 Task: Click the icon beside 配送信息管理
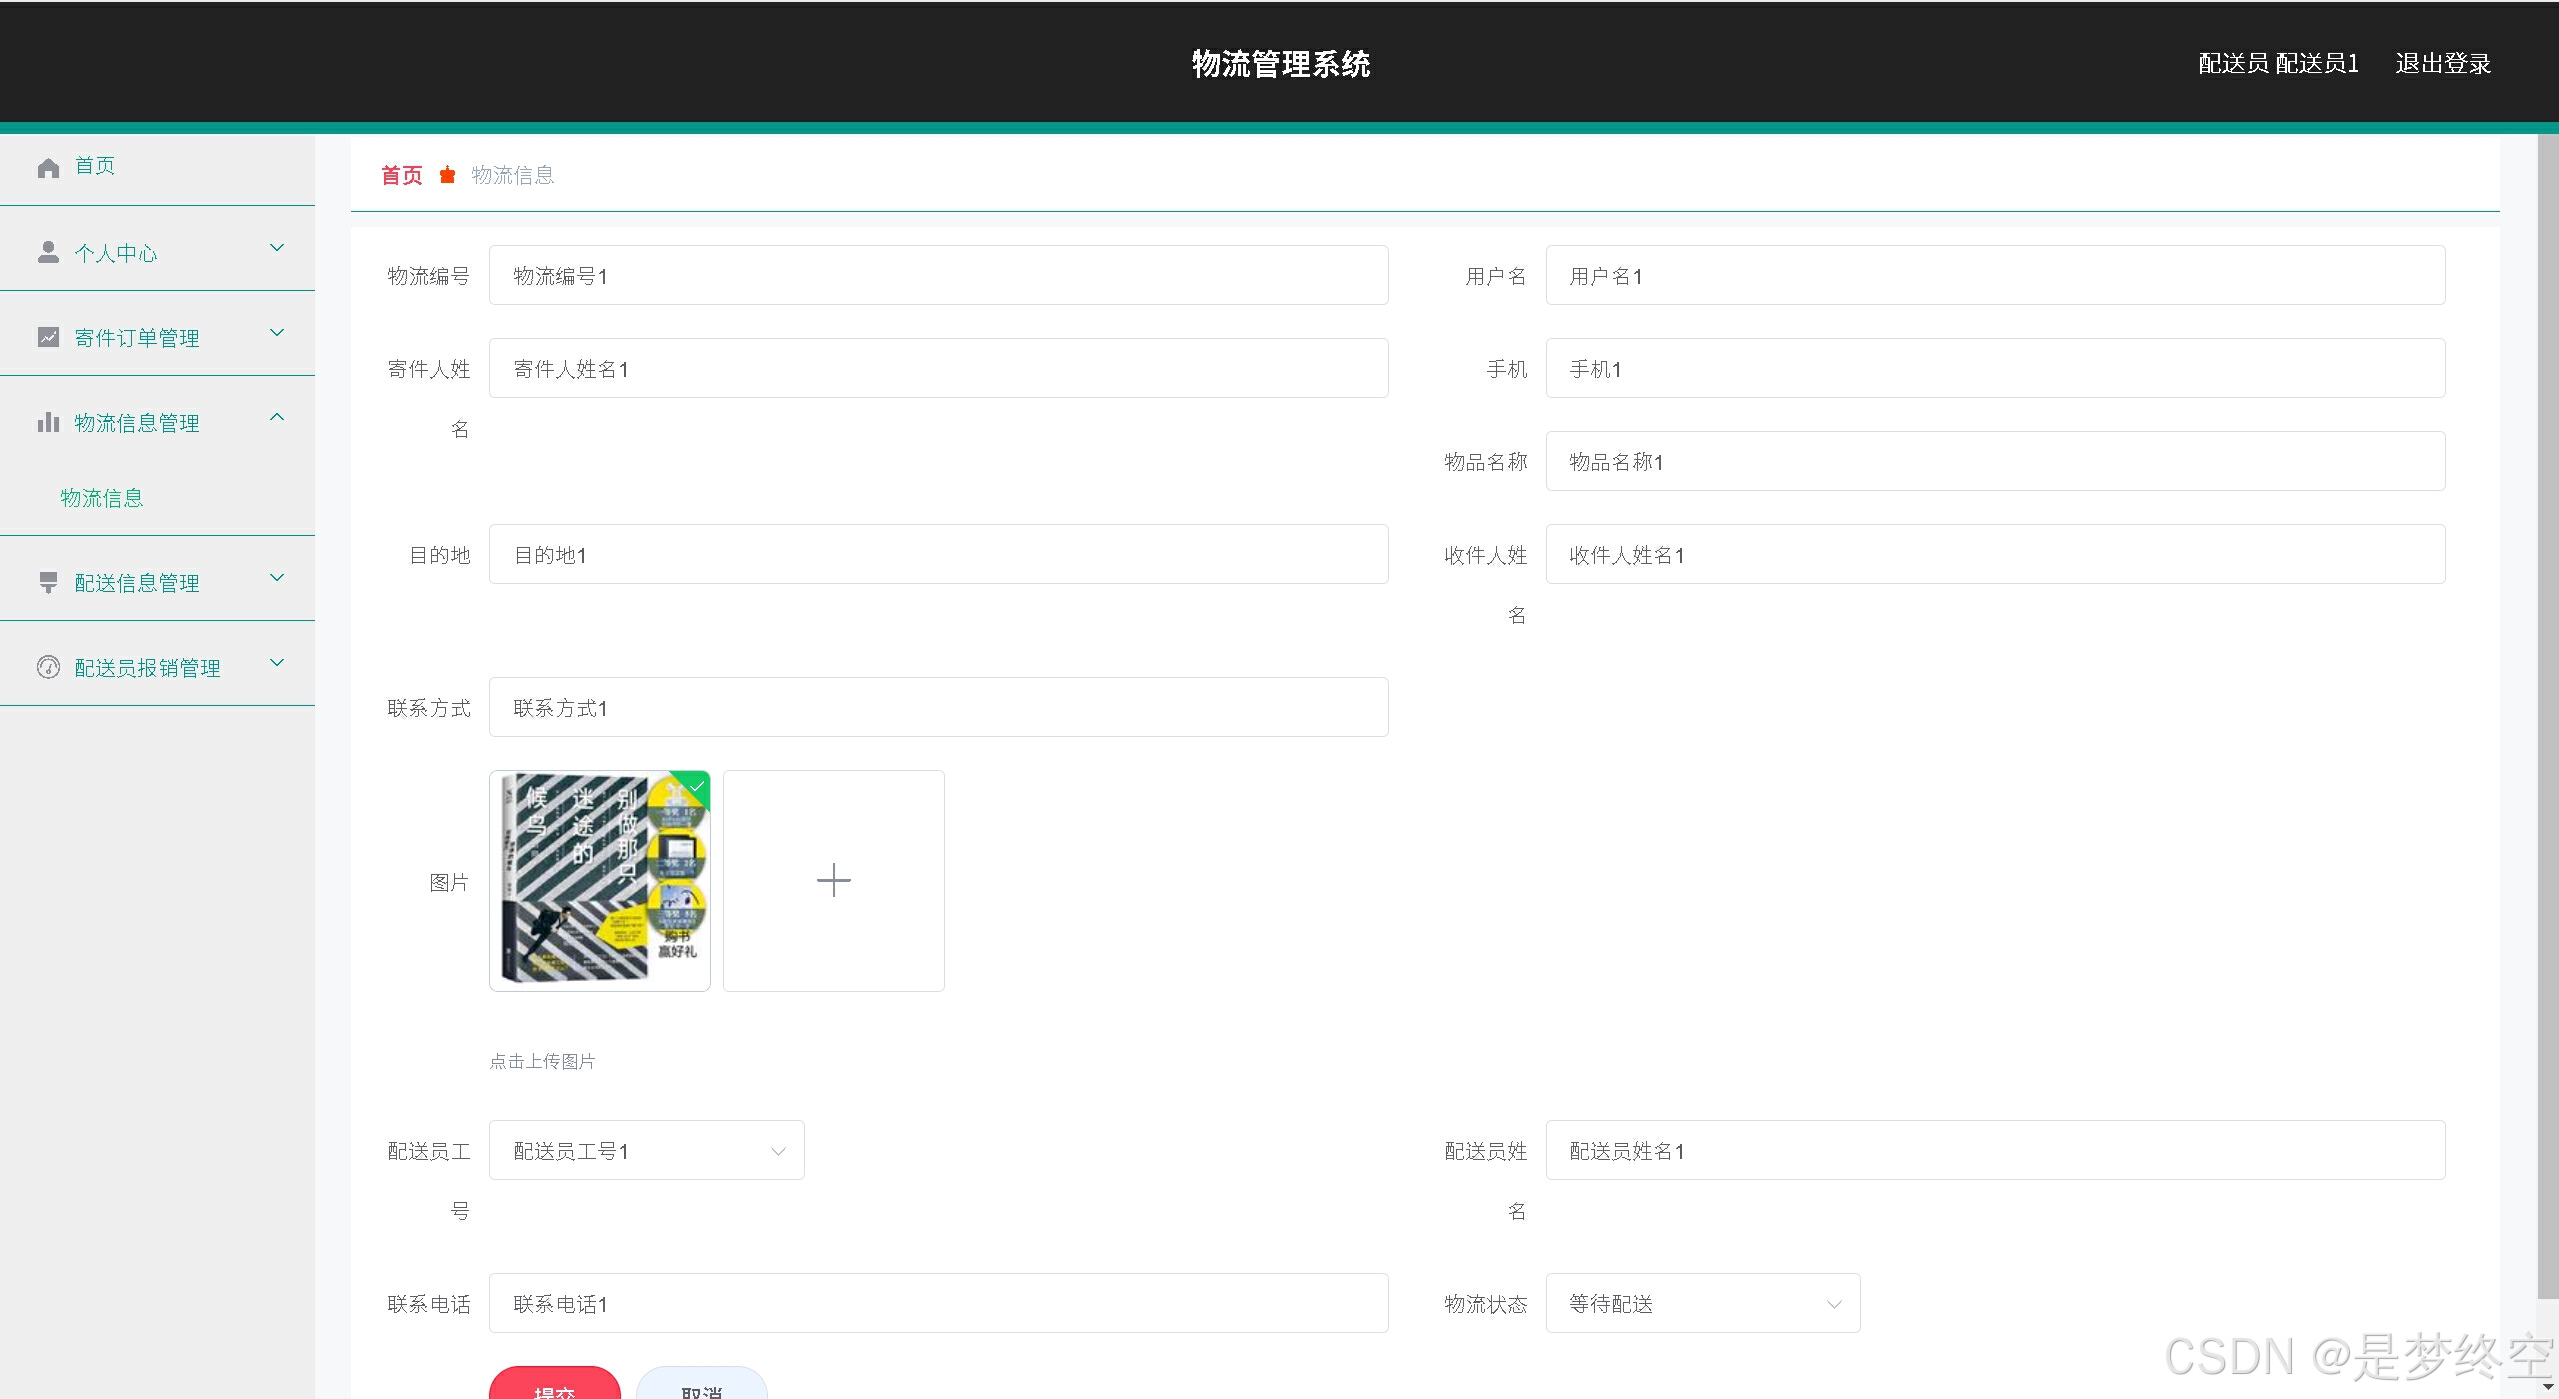(x=48, y=582)
